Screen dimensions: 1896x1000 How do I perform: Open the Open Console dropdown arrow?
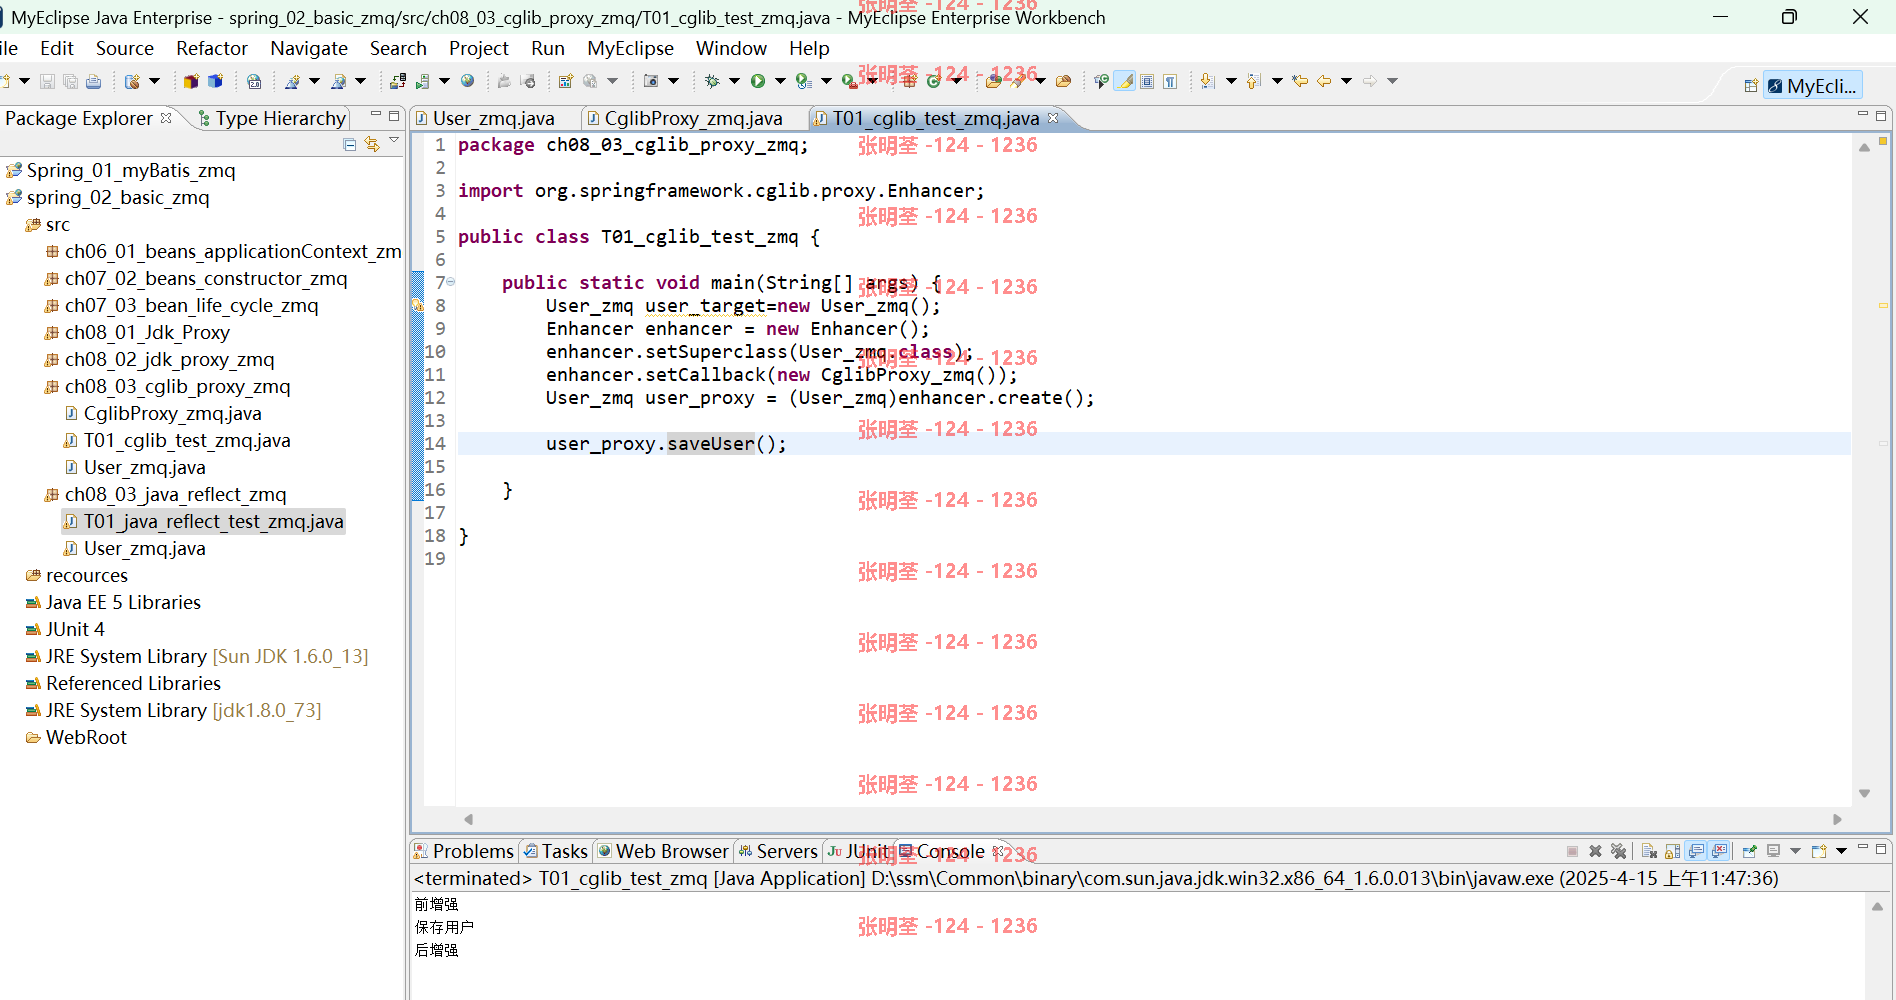coord(1841,851)
